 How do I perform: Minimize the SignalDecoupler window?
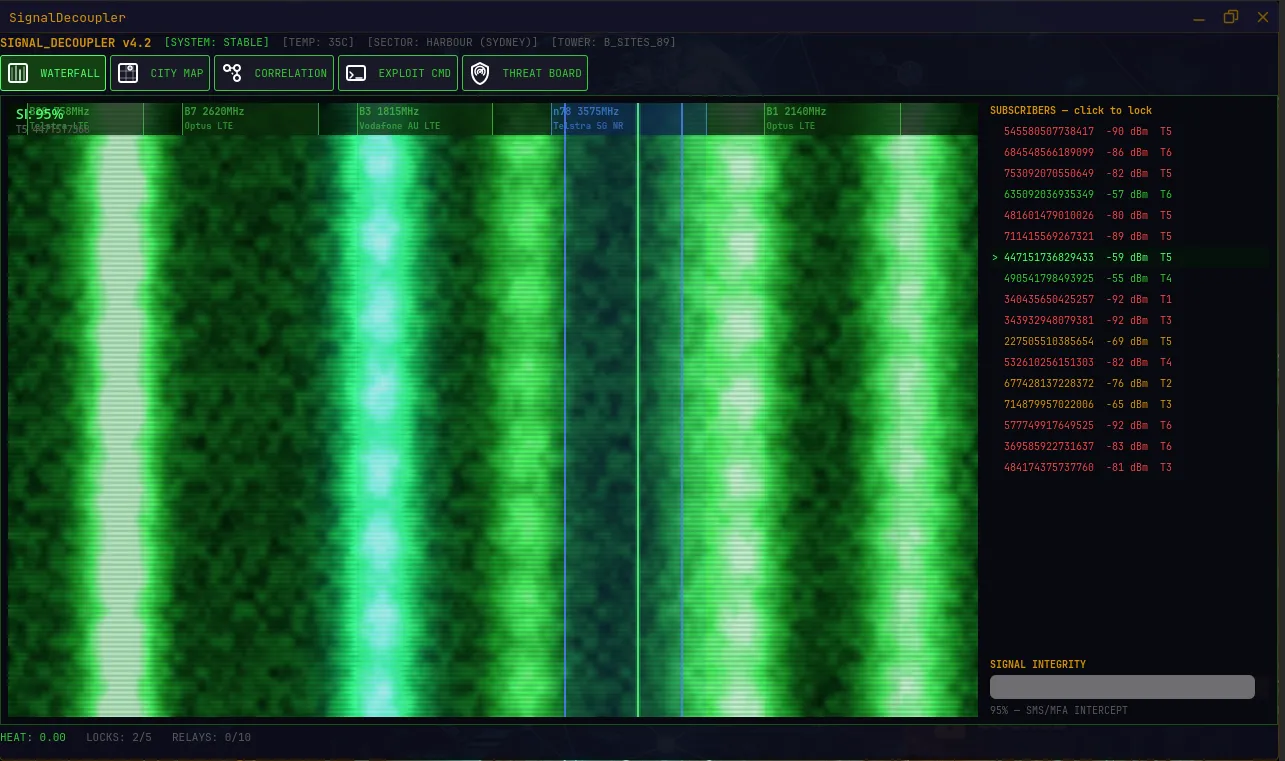[1200, 17]
